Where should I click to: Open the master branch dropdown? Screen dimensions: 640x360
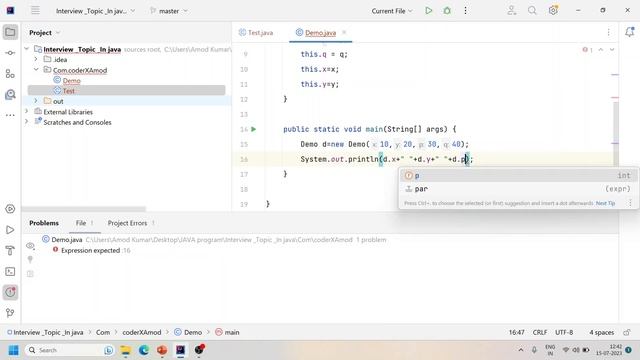point(169,11)
